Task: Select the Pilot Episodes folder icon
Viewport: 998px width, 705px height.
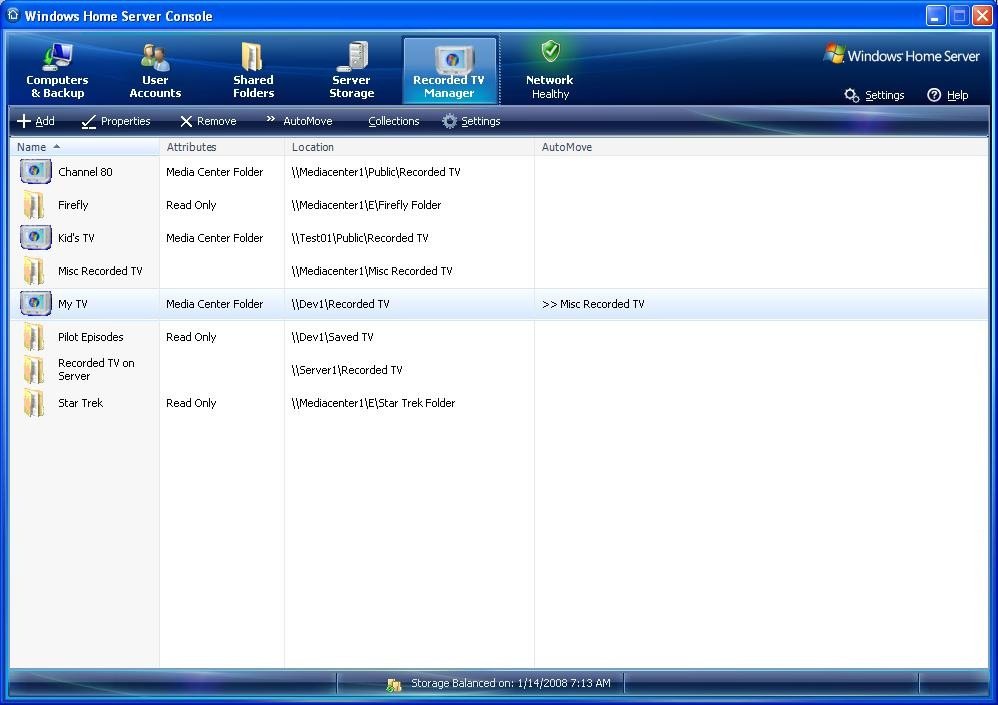Action: click(34, 337)
